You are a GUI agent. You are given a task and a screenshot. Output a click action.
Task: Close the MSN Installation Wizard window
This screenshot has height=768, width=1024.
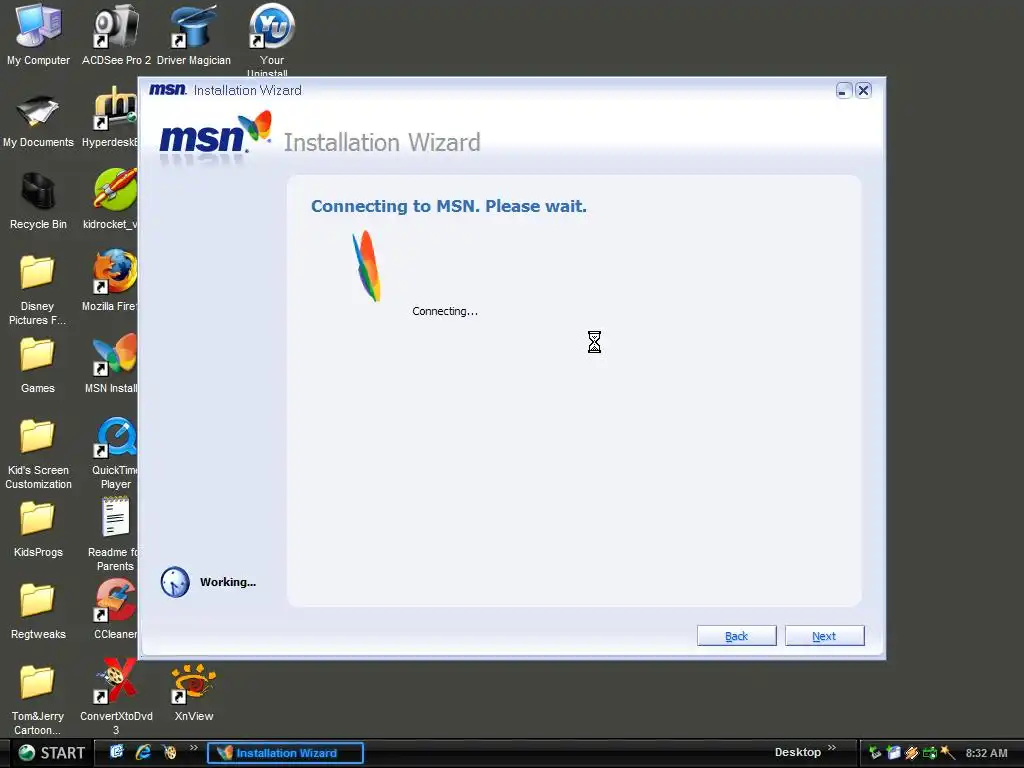pyautogui.click(x=863, y=91)
